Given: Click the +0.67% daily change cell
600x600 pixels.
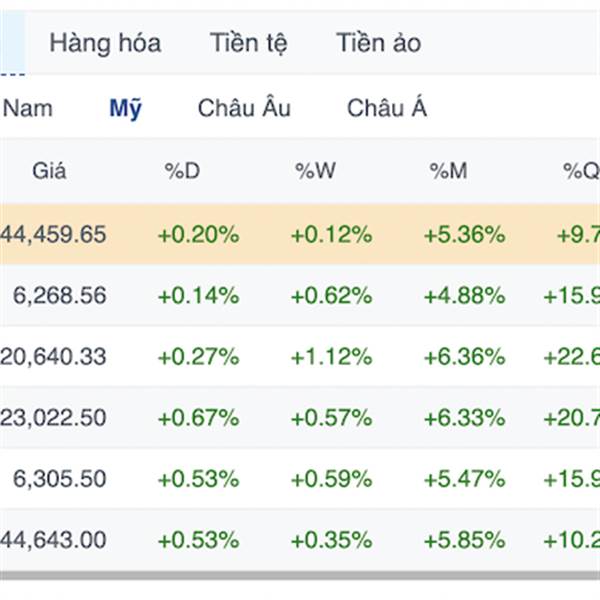Looking at the screenshot, I should click(199, 417).
